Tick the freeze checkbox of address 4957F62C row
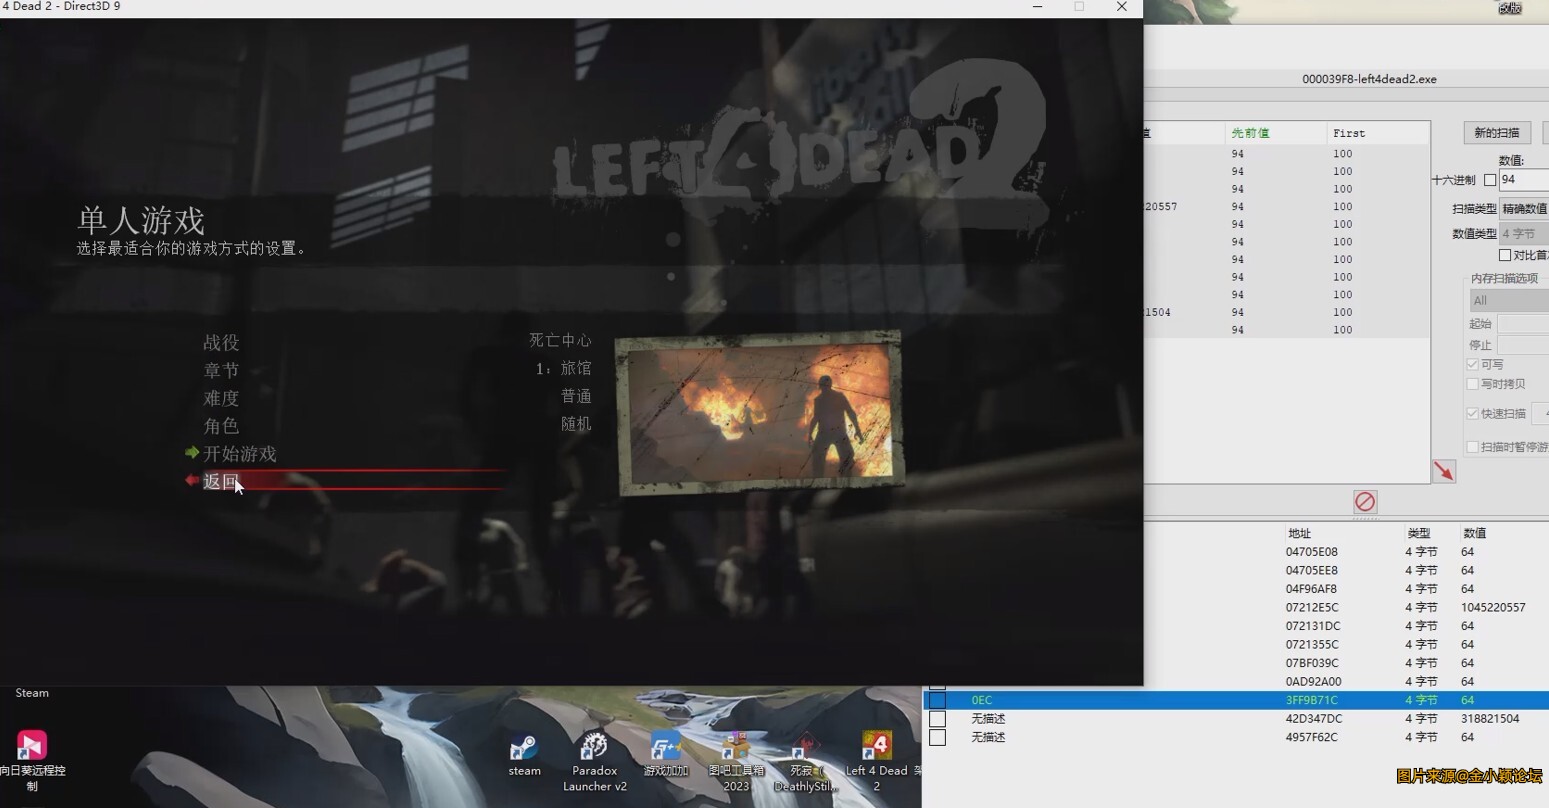 [x=937, y=737]
